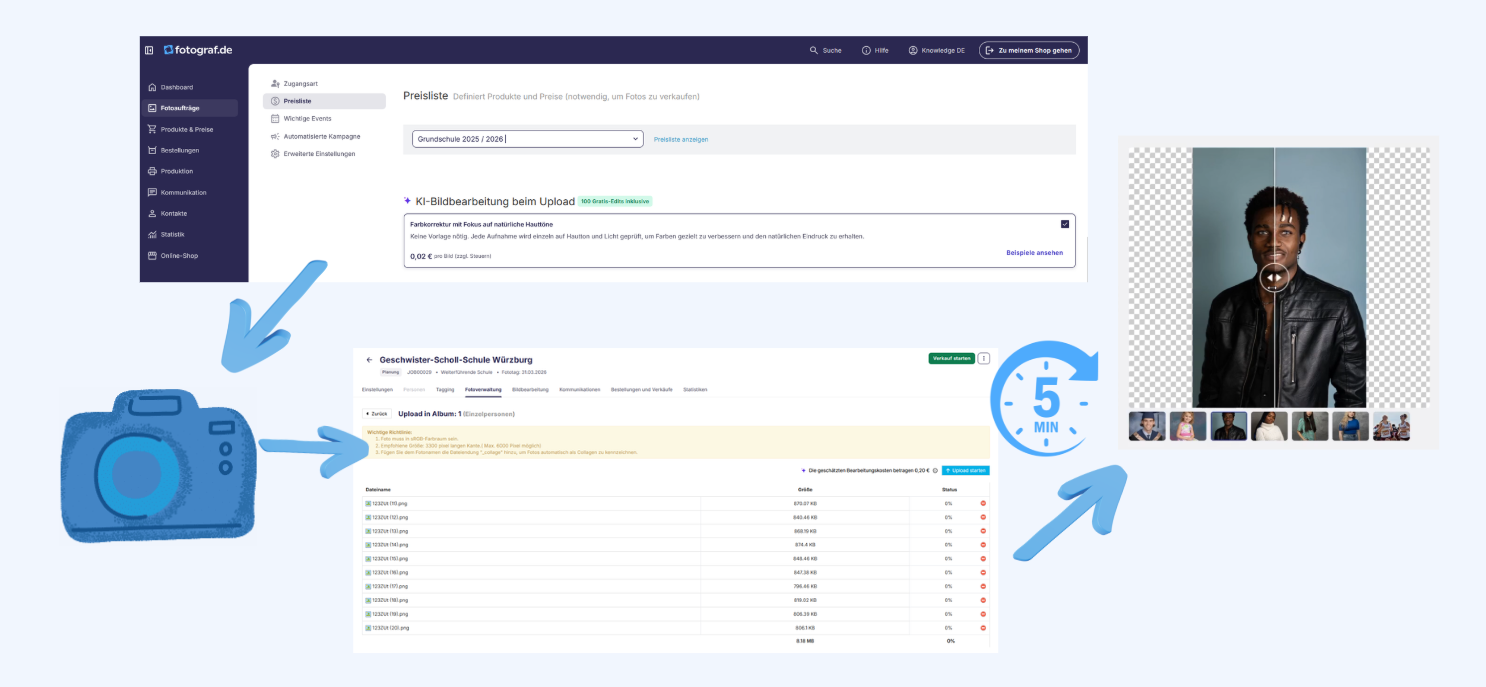Image resolution: width=1486 pixels, height=687 pixels.
Task: Select the woman in green top thumbnail
Action: (1310, 426)
